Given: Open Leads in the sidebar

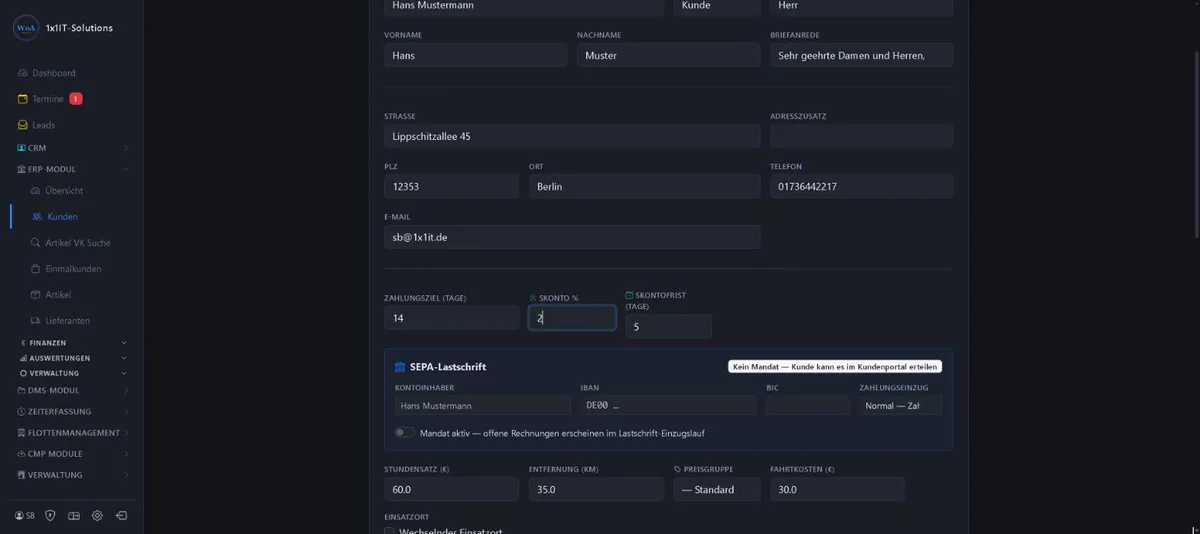Looking at the screenshot, I should 43,125.
